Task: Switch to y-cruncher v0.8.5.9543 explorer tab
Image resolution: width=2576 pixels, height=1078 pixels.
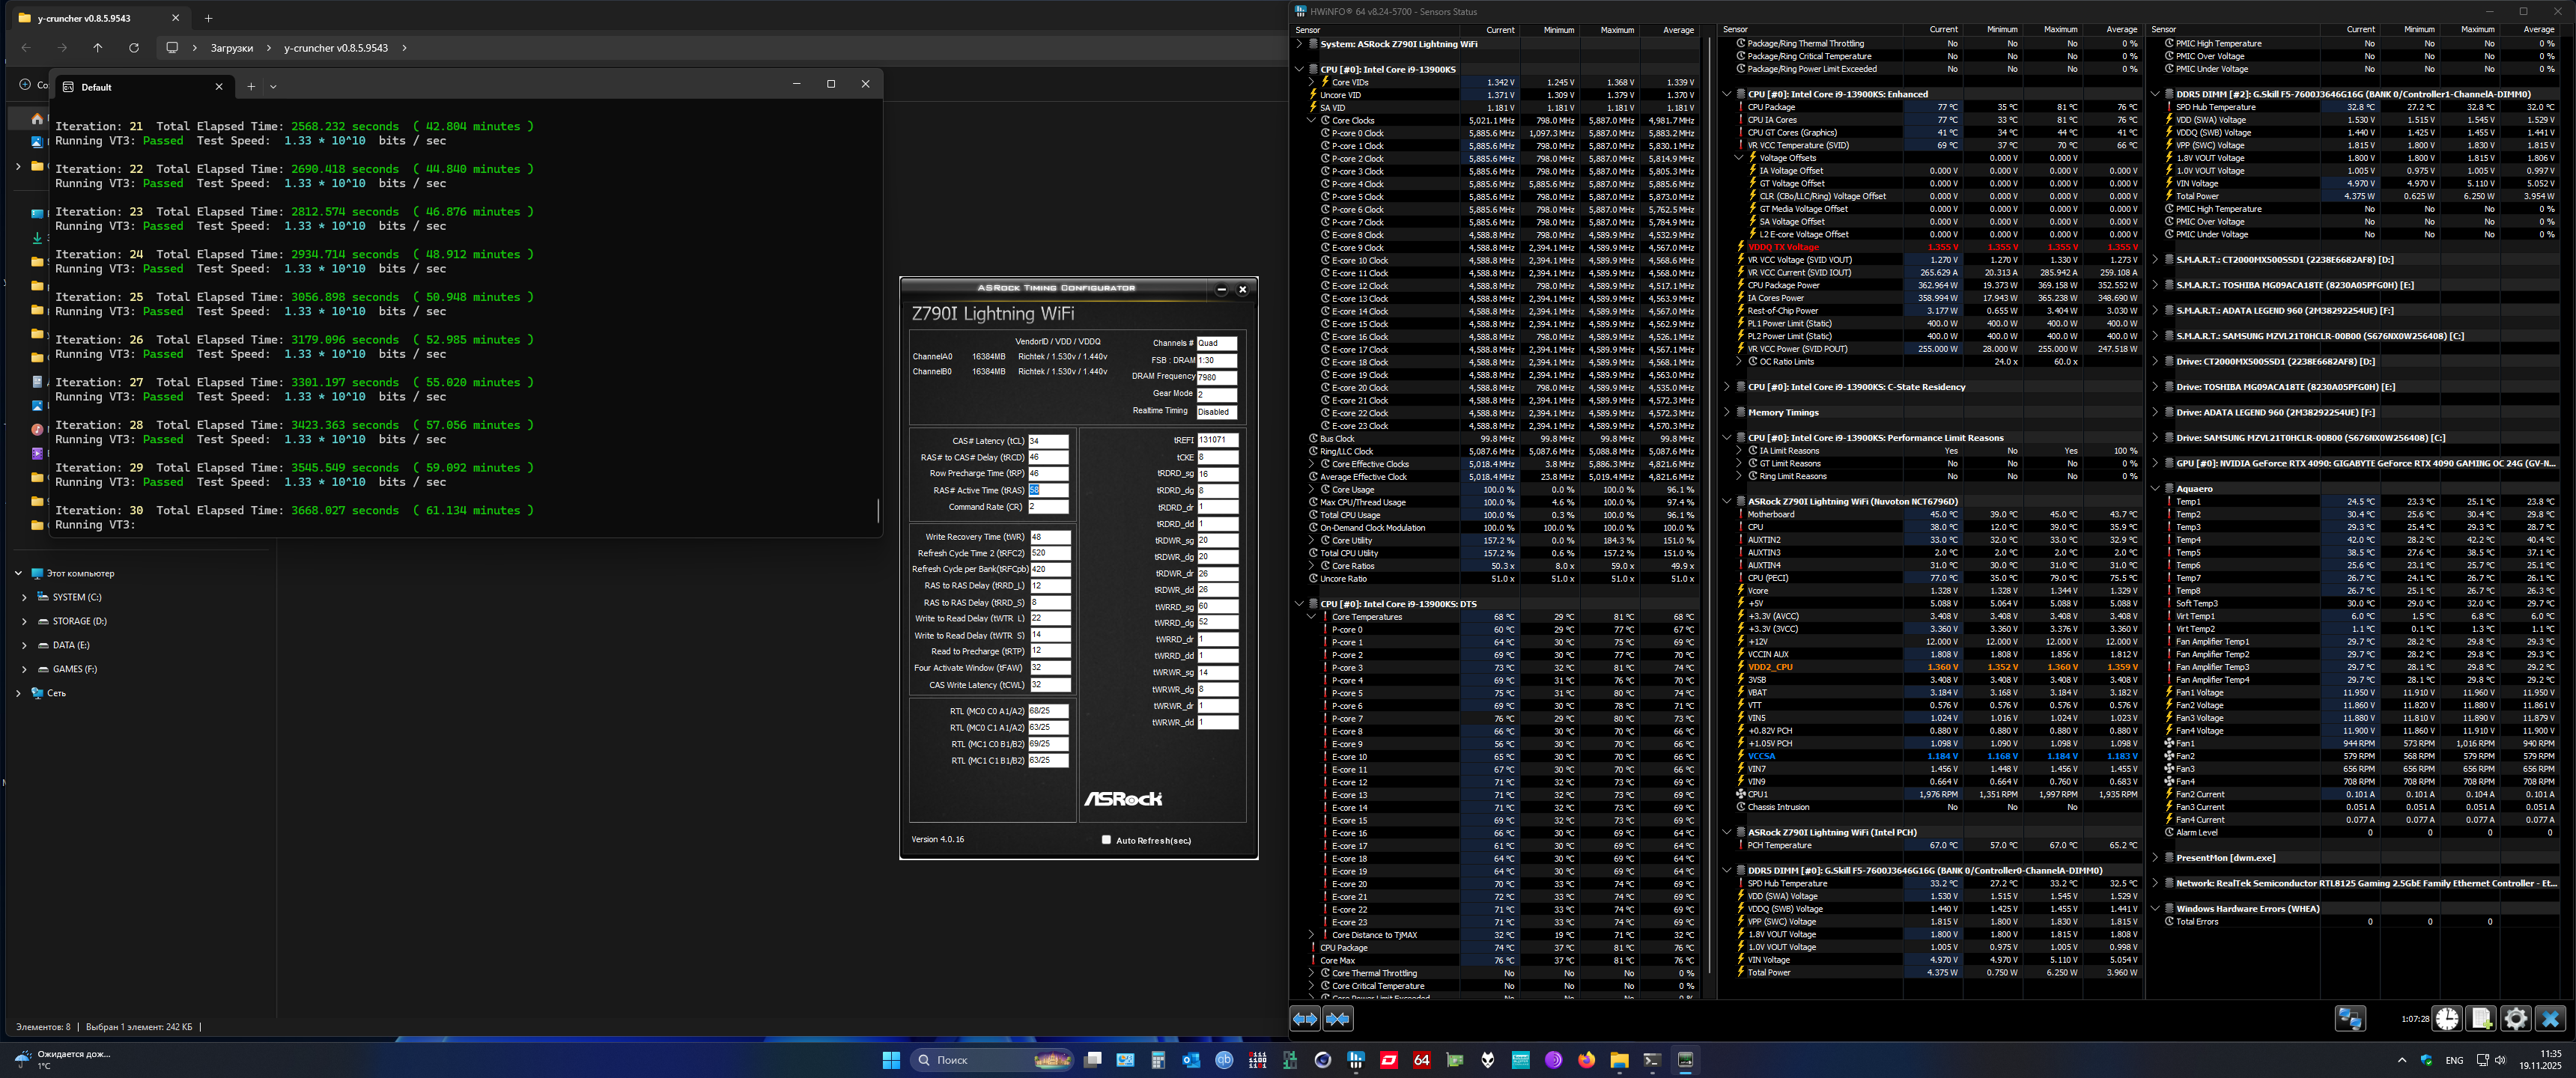Action: pyautogui.click(x=85, y=18)
